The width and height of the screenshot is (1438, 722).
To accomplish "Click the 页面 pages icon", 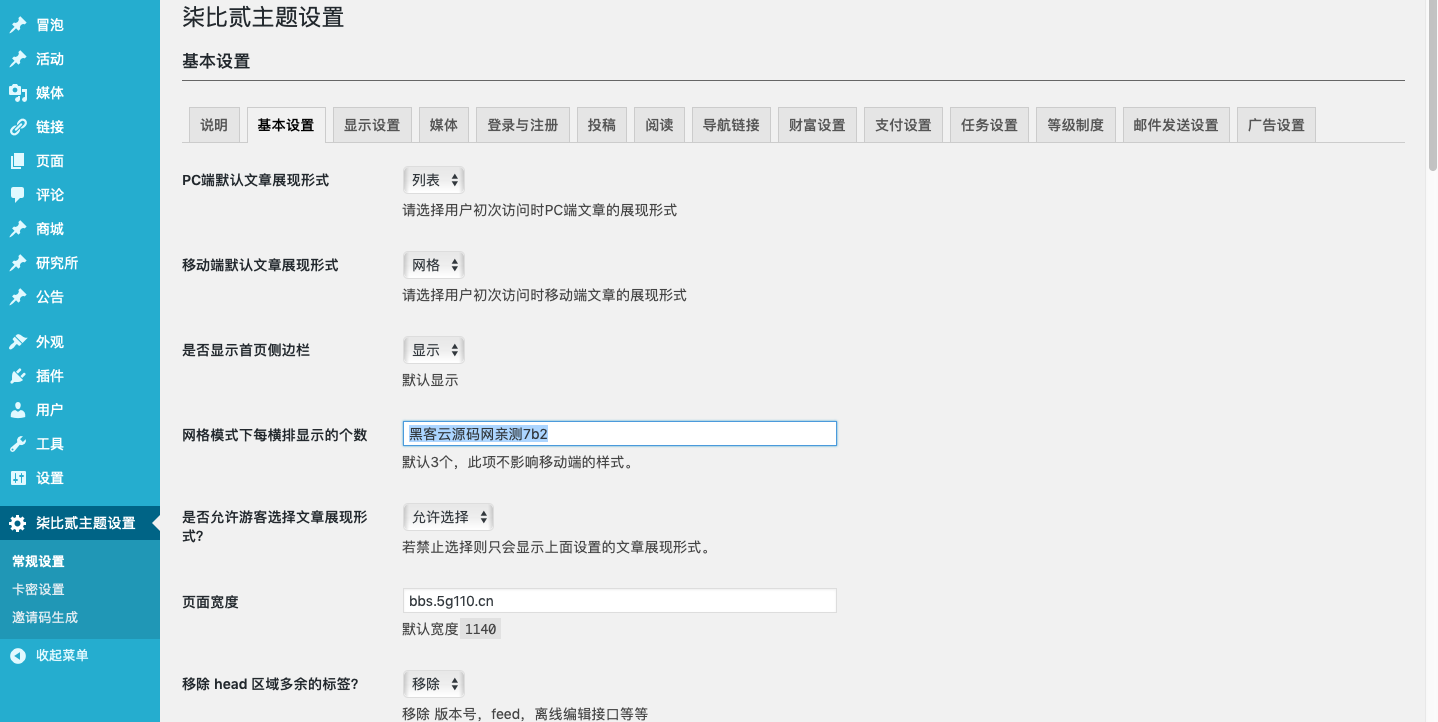I will point(18,161).
